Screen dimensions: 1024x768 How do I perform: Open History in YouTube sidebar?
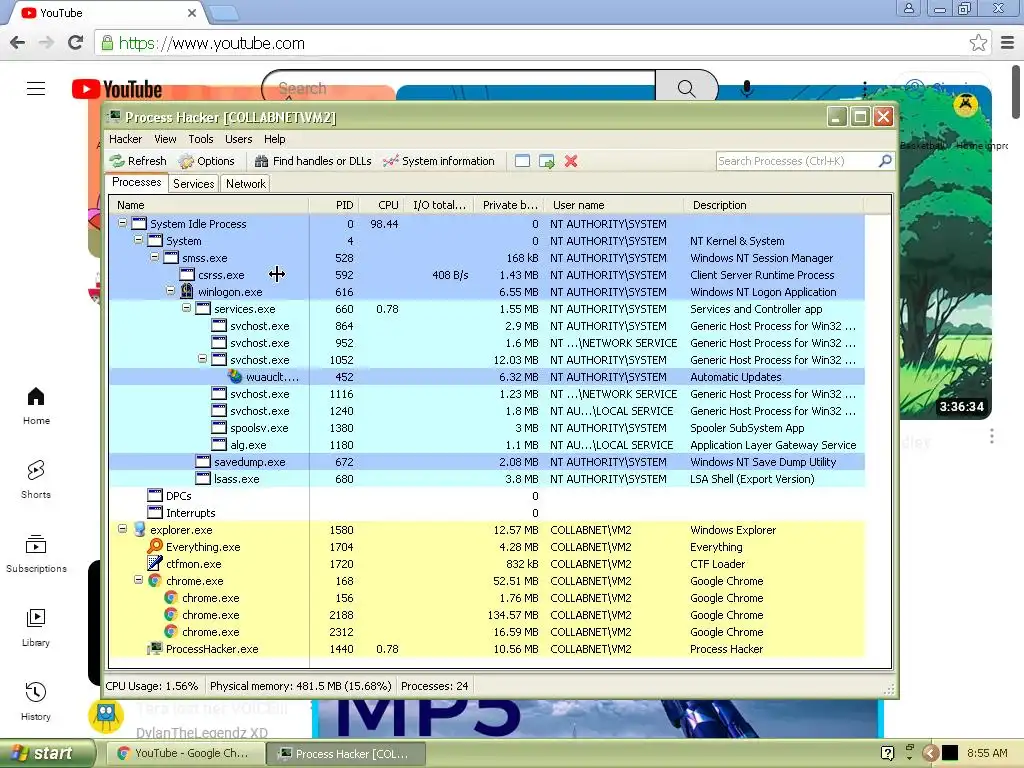[x=36, y=701]
